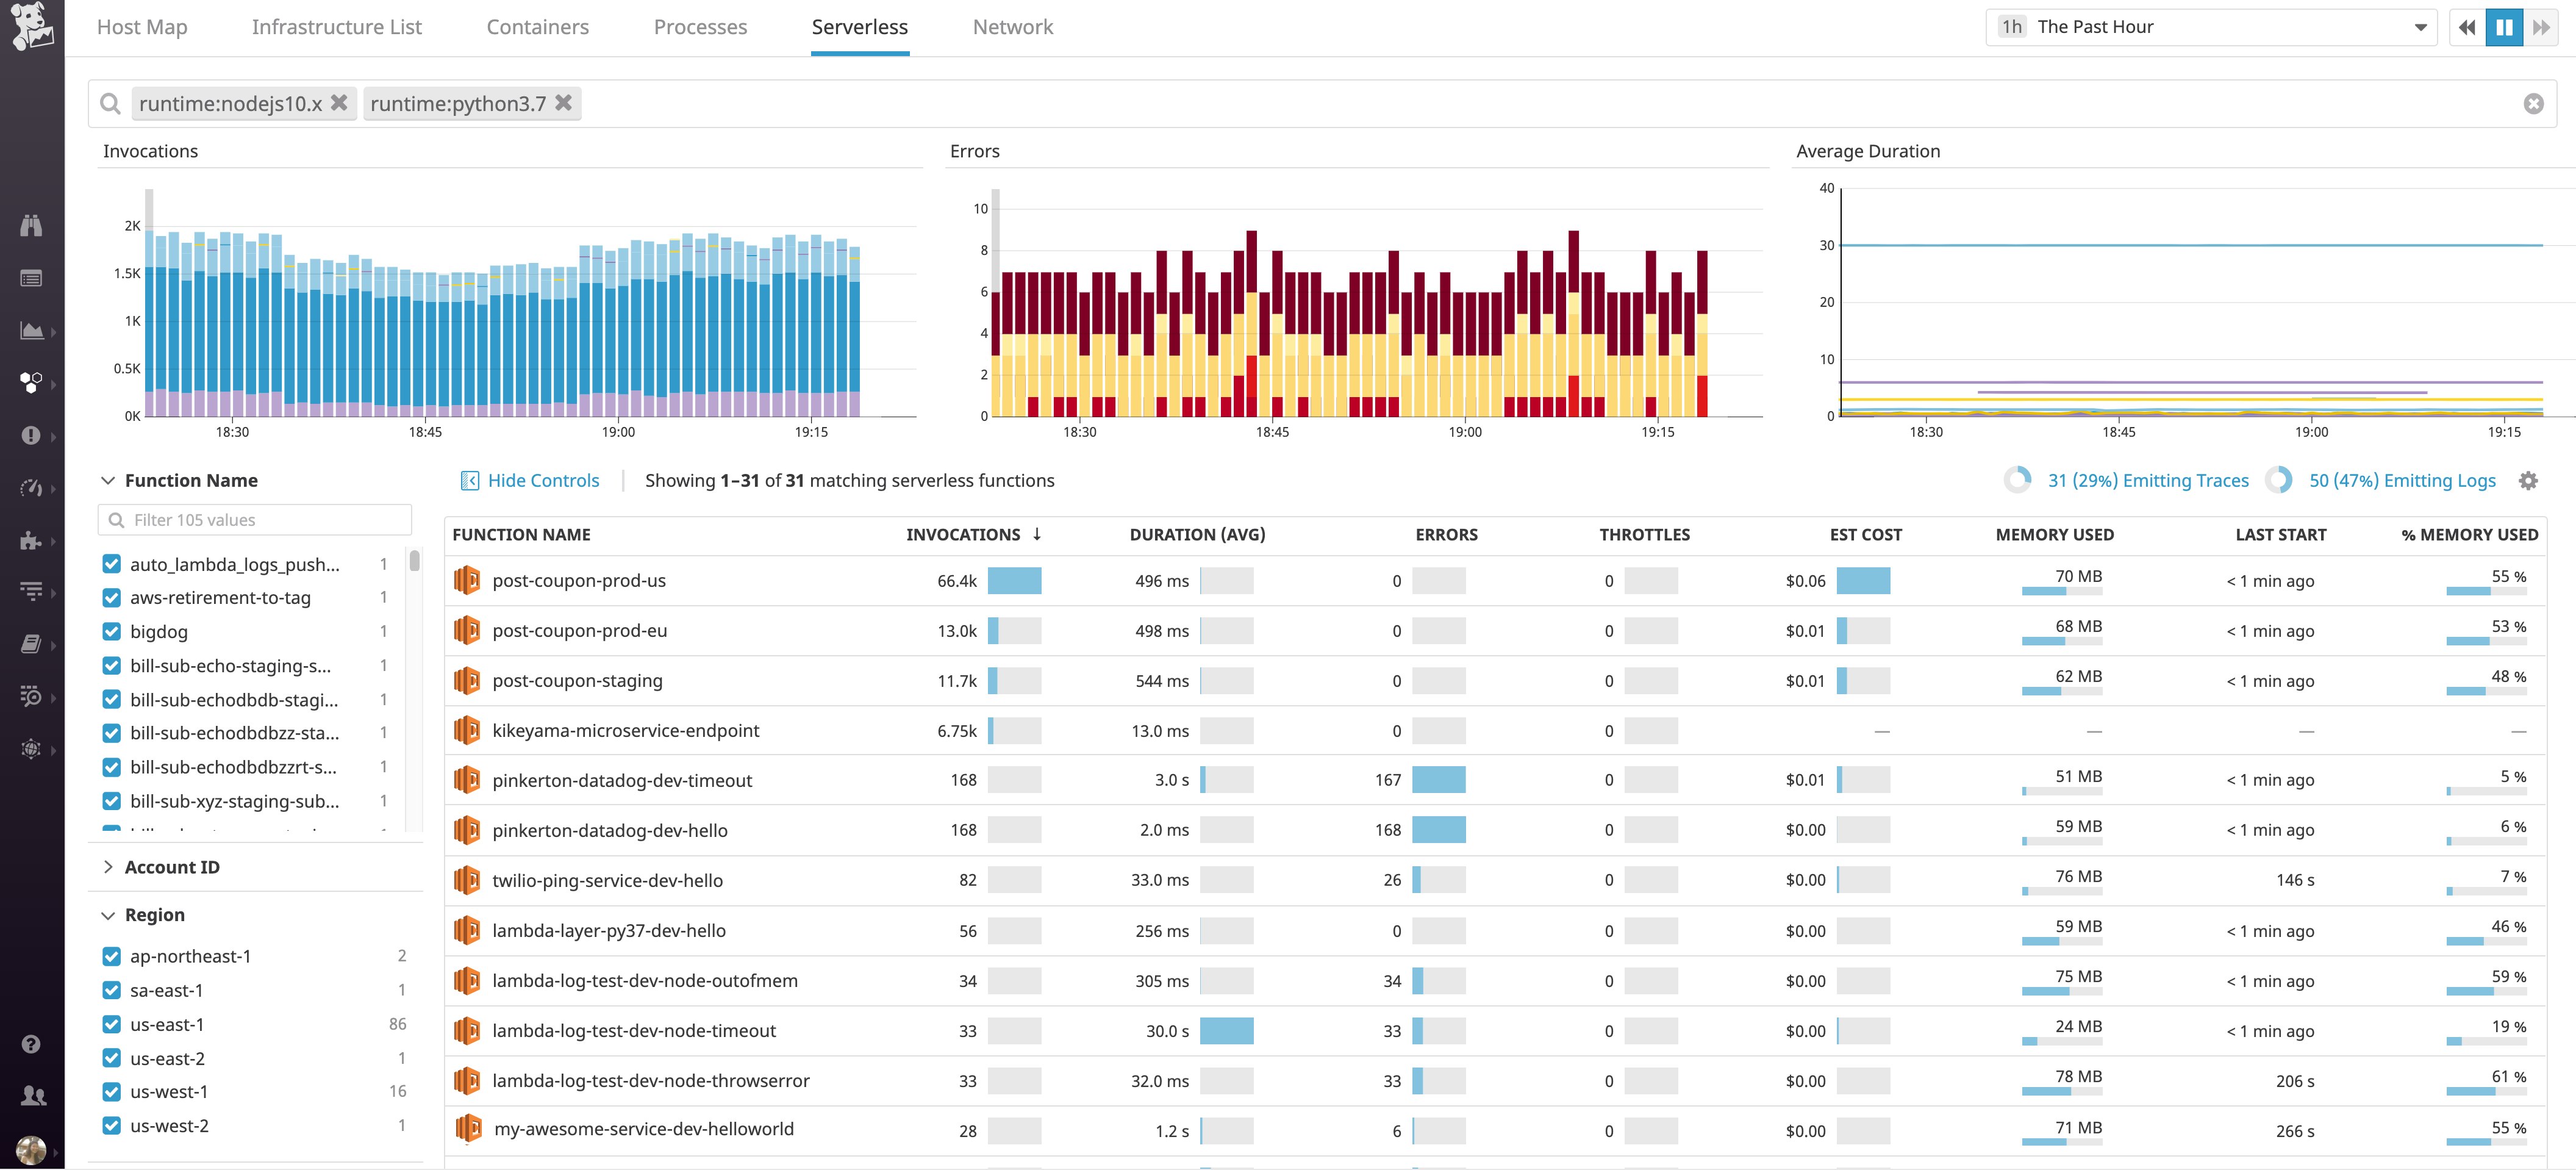This screenshot has height=1170, width=2576.
Task: Open APM using the gauge sidebar icon
Action: pos(31,488)
